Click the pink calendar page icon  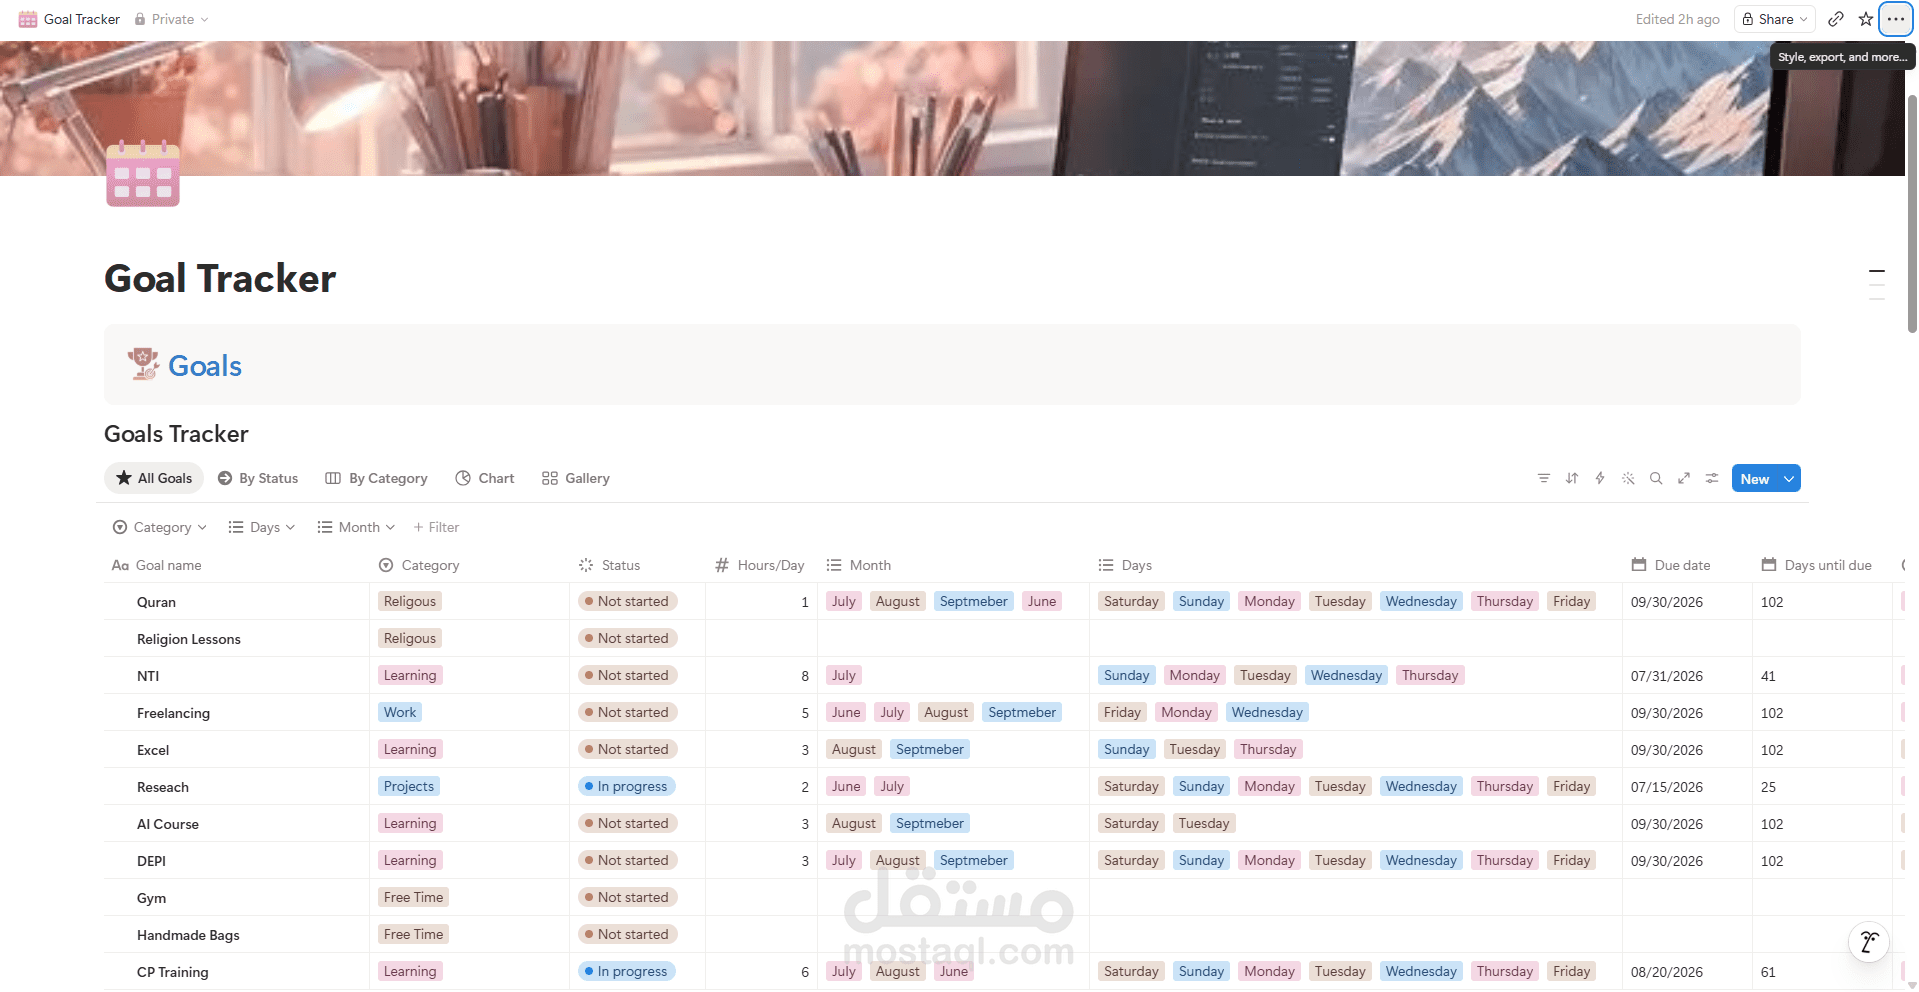[x=143, y=173]
